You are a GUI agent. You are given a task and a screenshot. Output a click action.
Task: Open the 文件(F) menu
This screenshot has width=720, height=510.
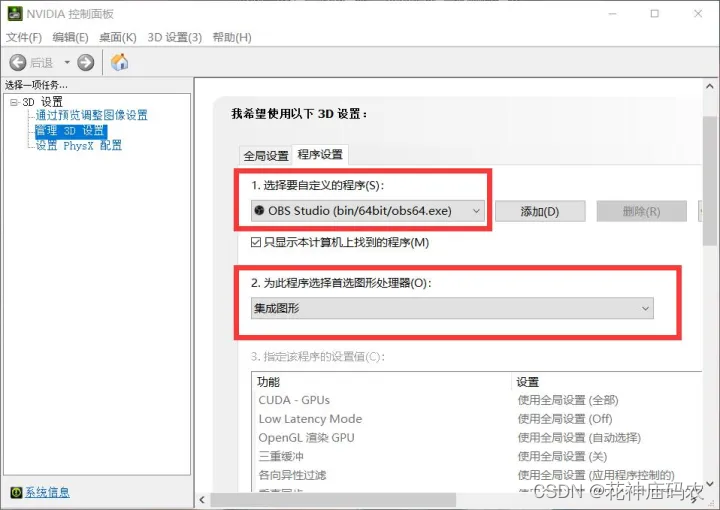pos(23,37)
